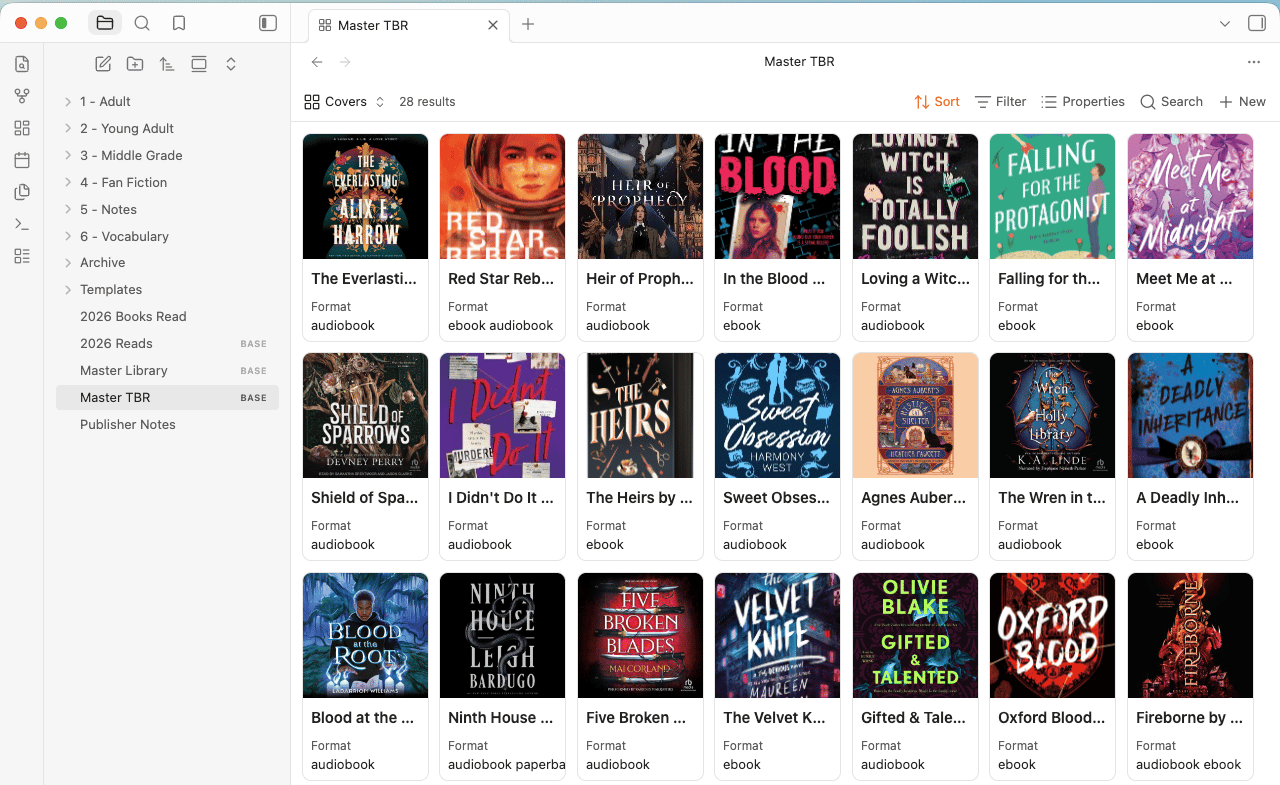
Task: Open The Everlasting book cover
Action: pos(365,197)
